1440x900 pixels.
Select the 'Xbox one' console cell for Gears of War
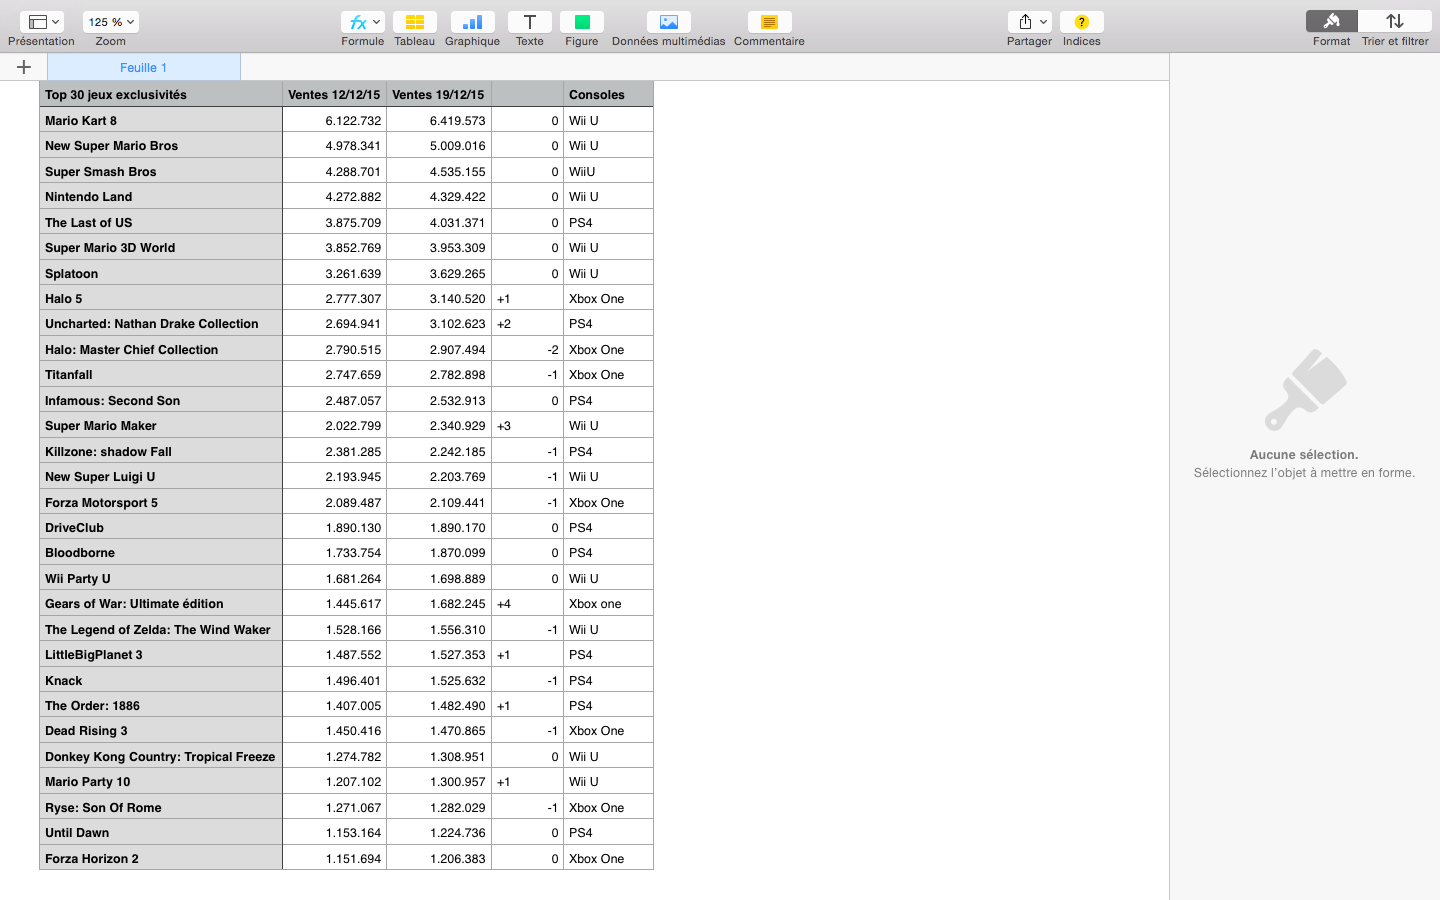coord(608,604)
